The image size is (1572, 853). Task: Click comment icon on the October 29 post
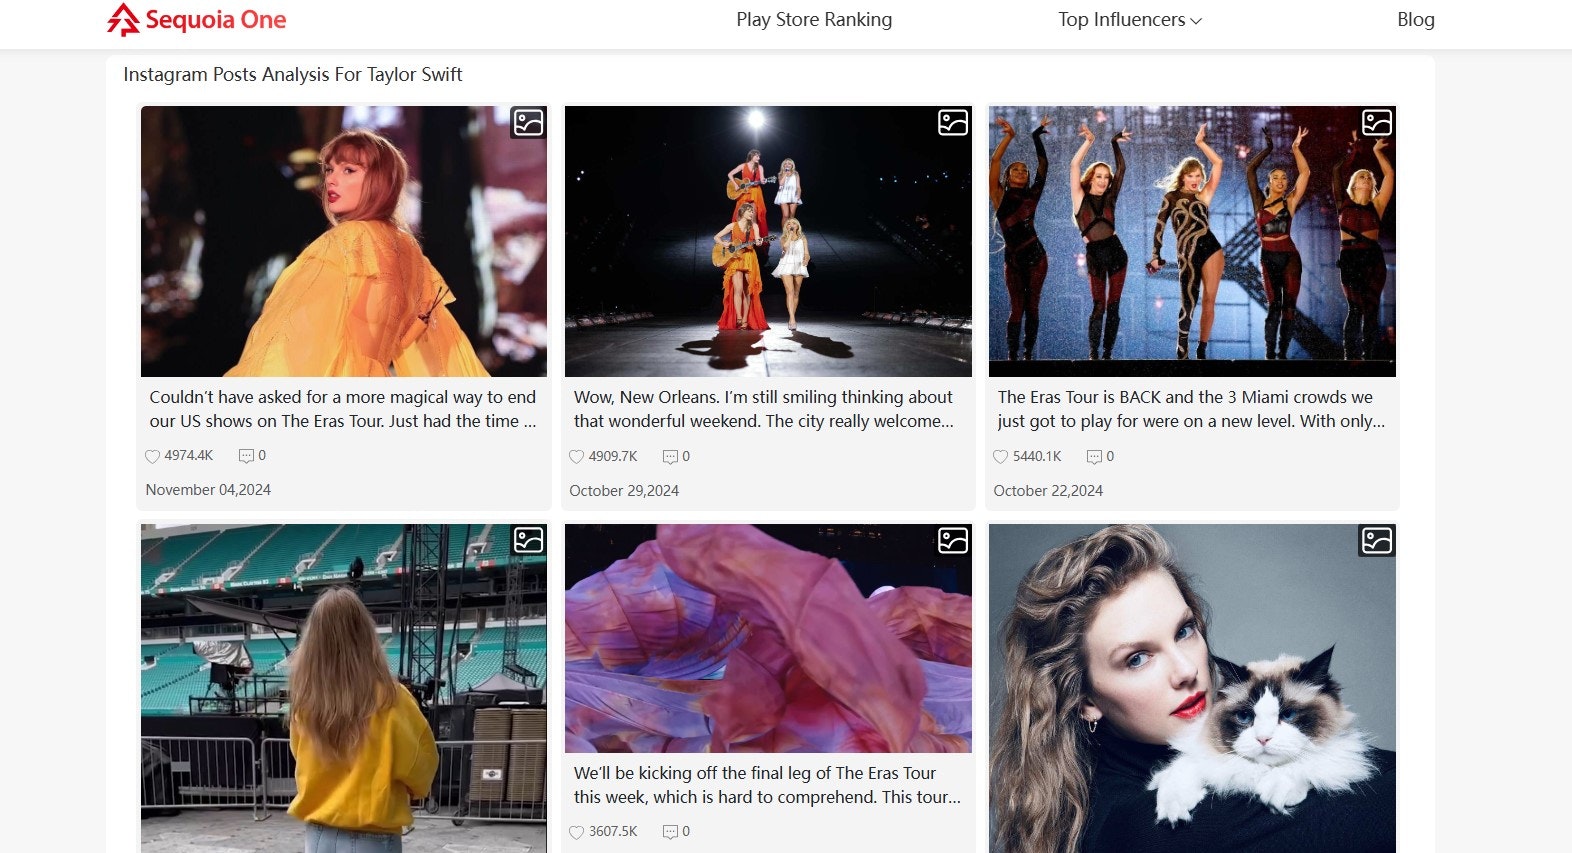click(670, 457)
